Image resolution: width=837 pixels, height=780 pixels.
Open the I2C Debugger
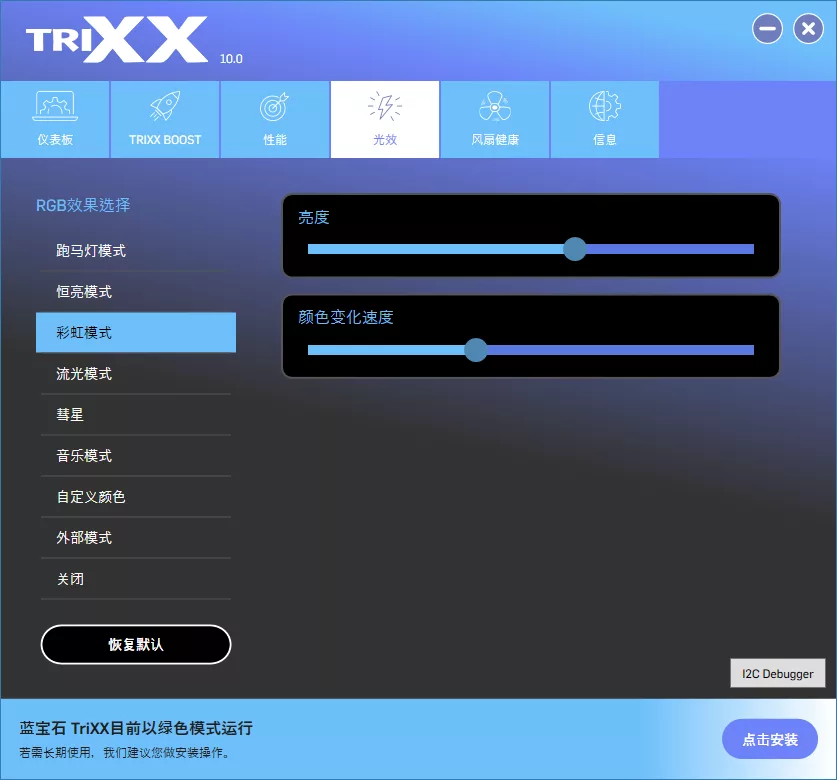(778, 673)
